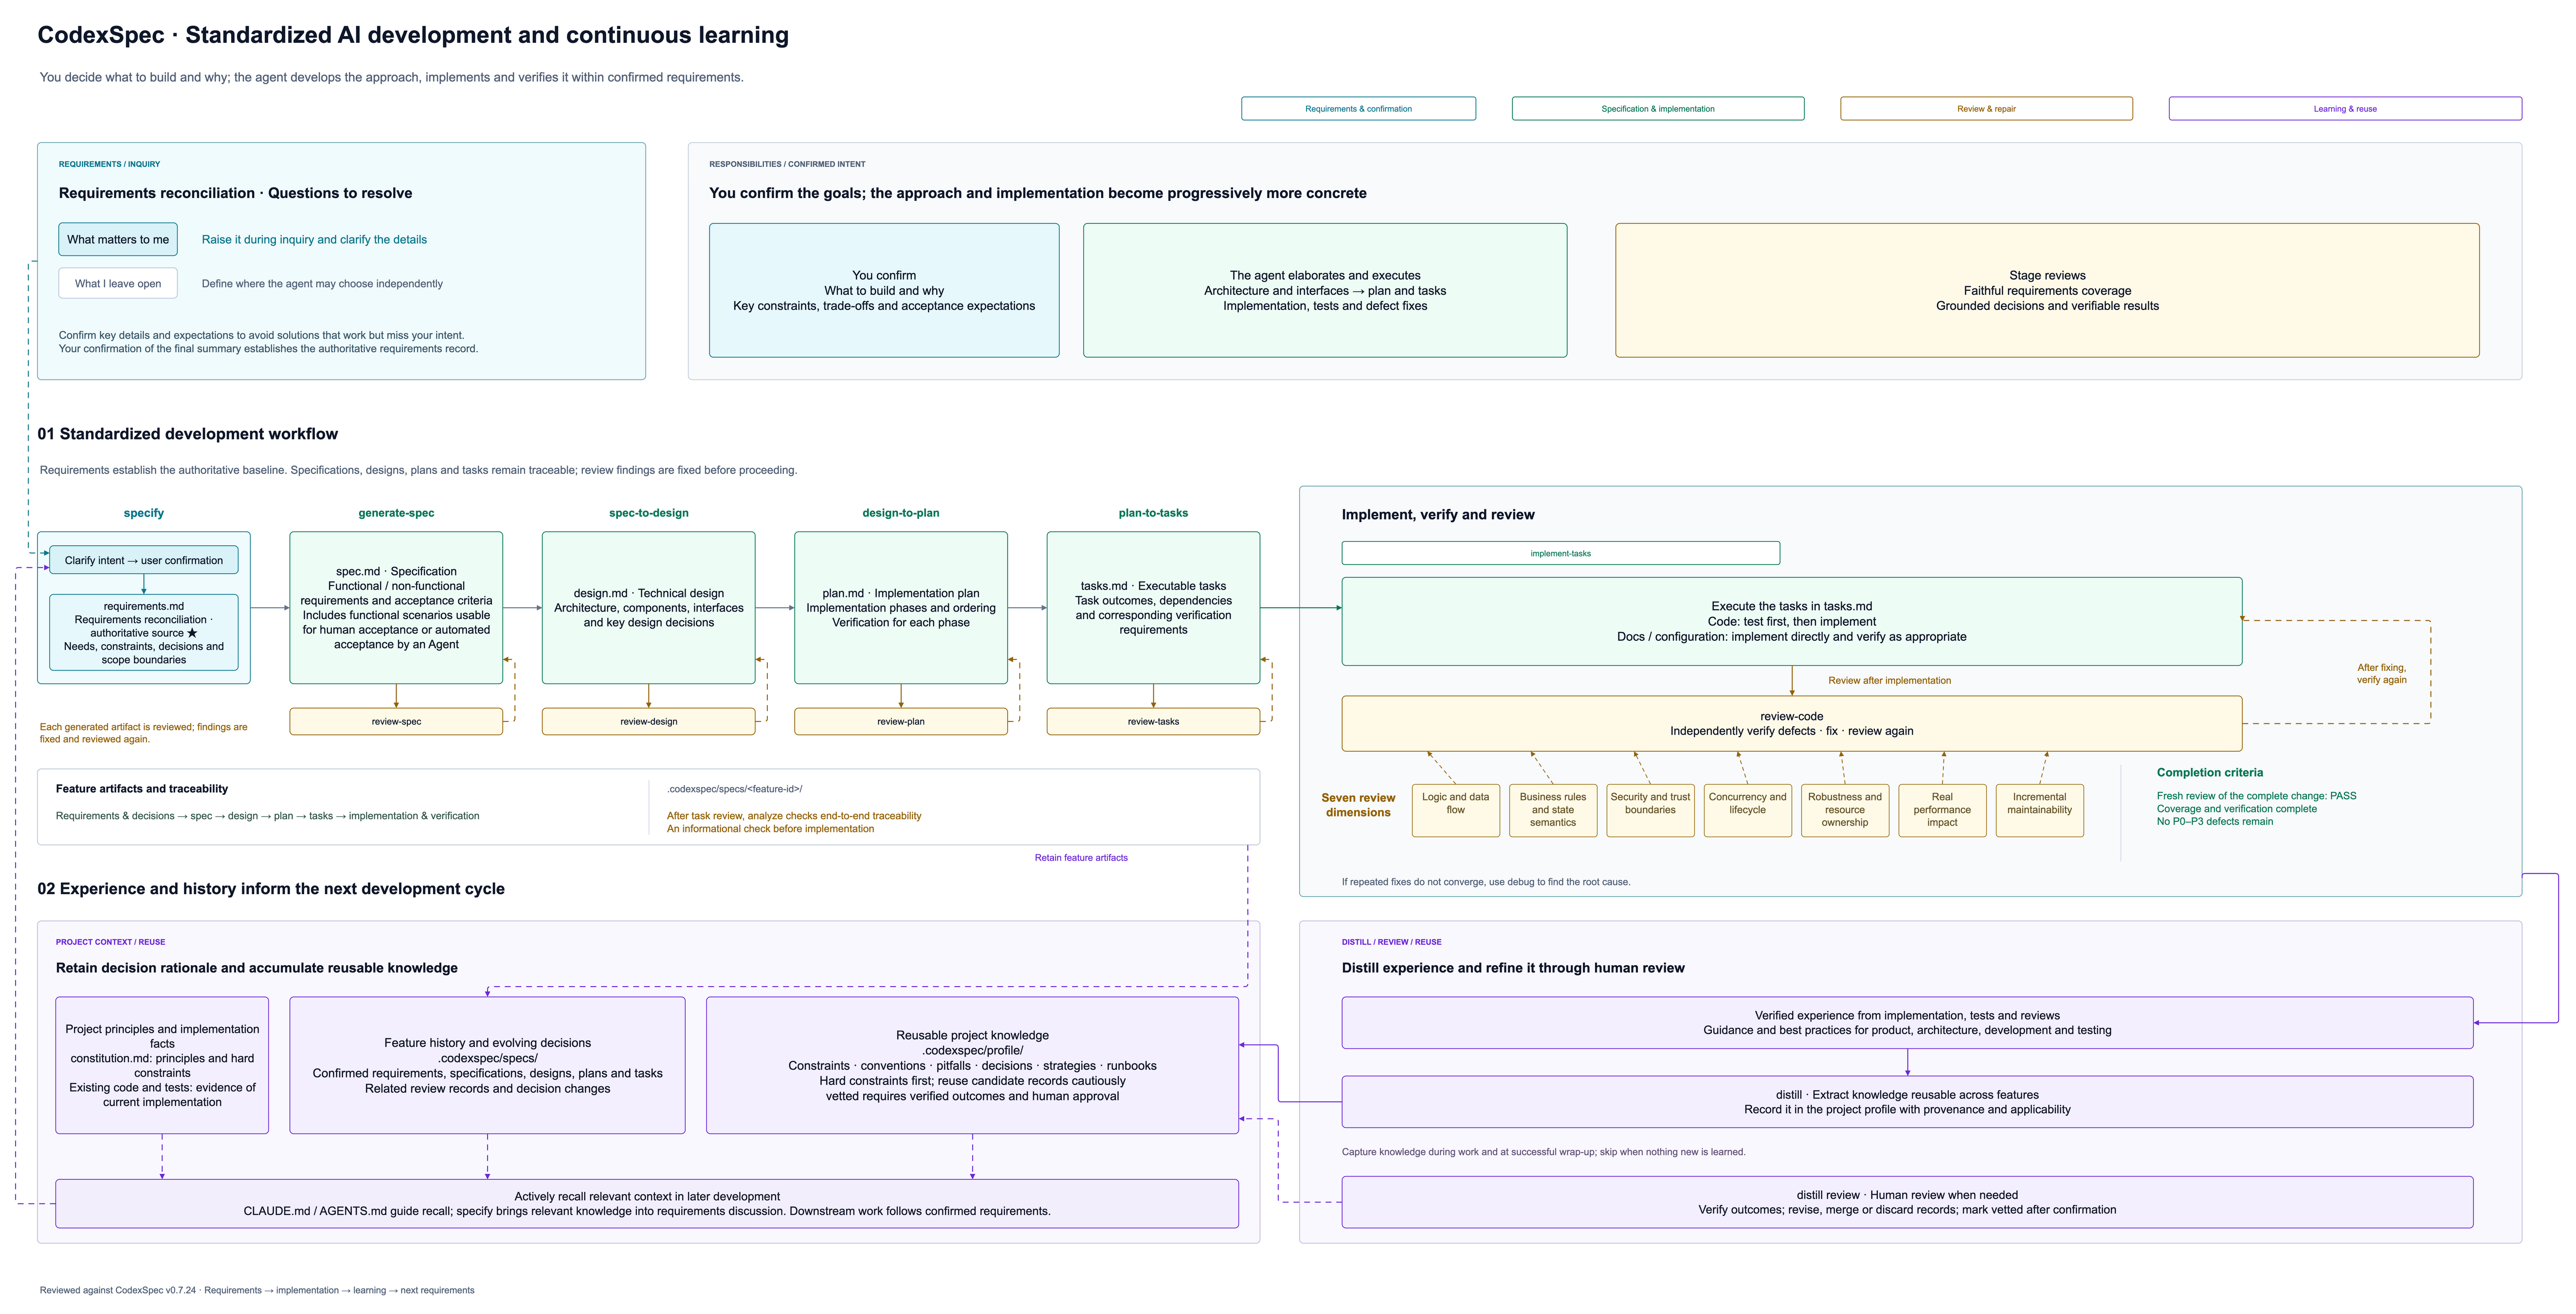2576x1314 pixels.
Task: Select the 'You confirm' responsibilities card
Action: 884,290
